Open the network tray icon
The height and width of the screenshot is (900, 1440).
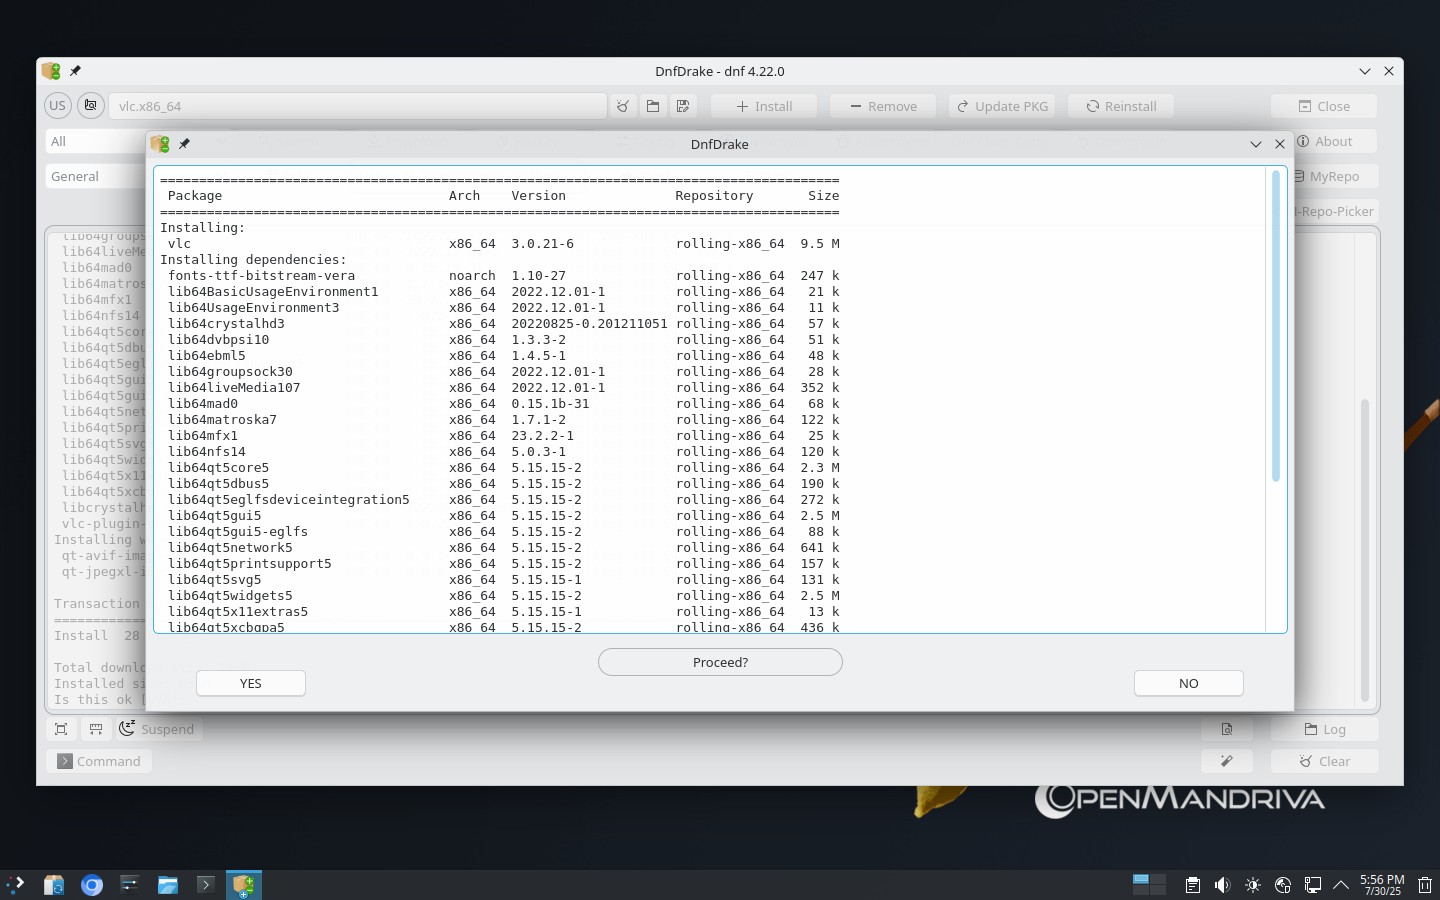[1313, 885]
